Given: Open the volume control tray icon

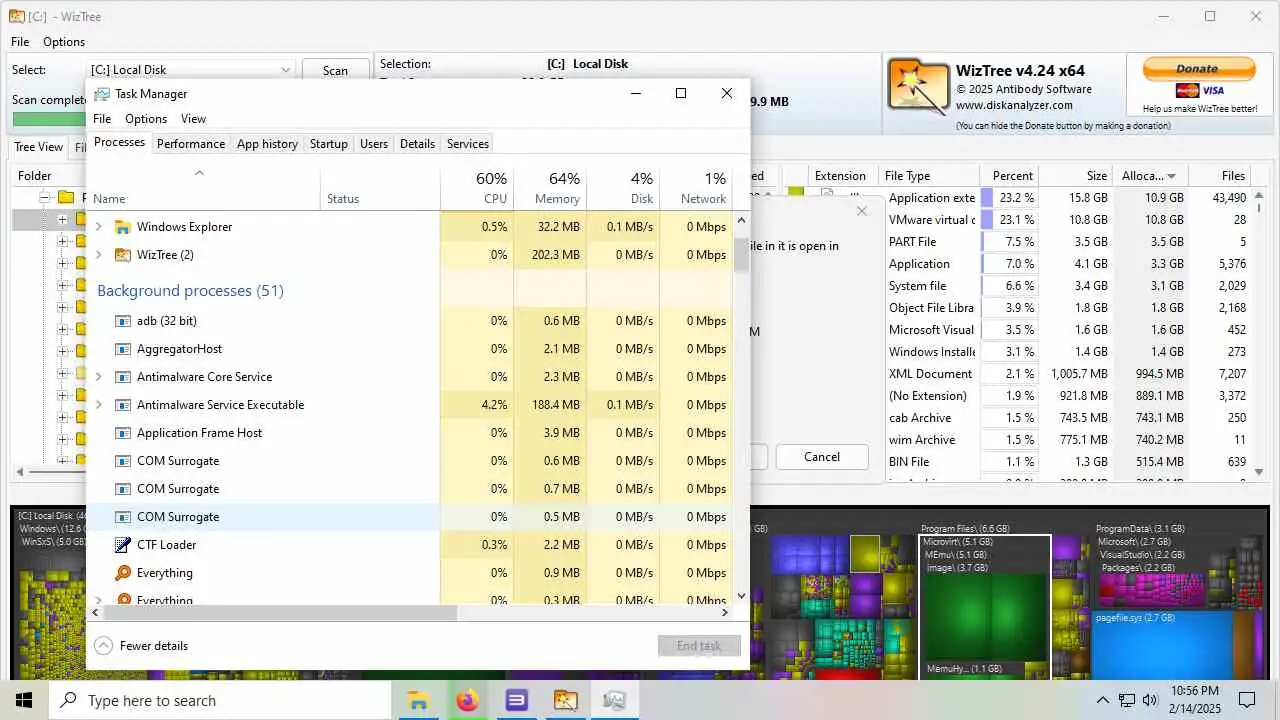Looking at the screenshot, I should pos(1150,700).
